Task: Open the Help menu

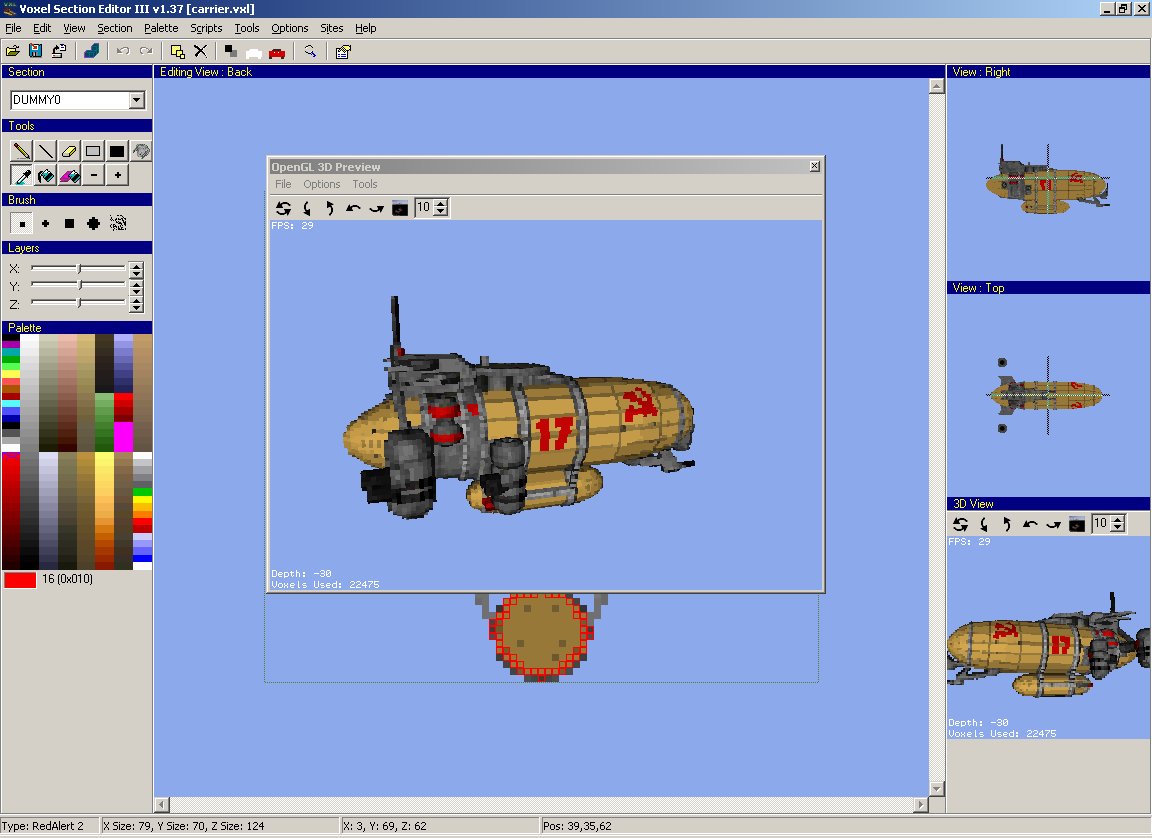Action: [365, 28]
